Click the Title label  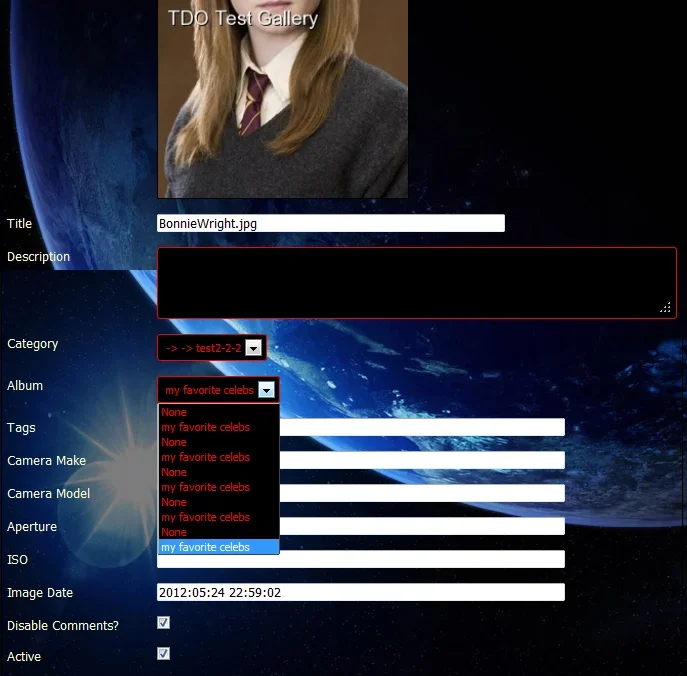click(x=19, y=223)
